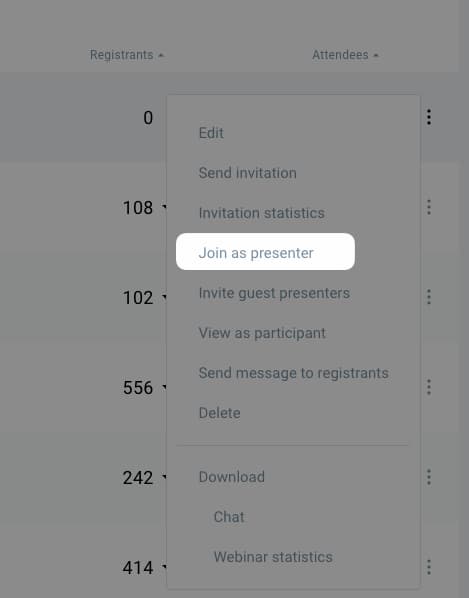Sort by the Registrants column arrow

click(x=161, y=56)
